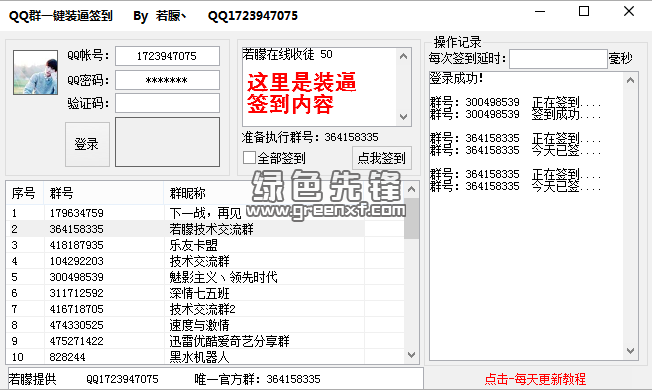
Task: Click the 准备执行群号 364158335 label
Action: point(310,137)
